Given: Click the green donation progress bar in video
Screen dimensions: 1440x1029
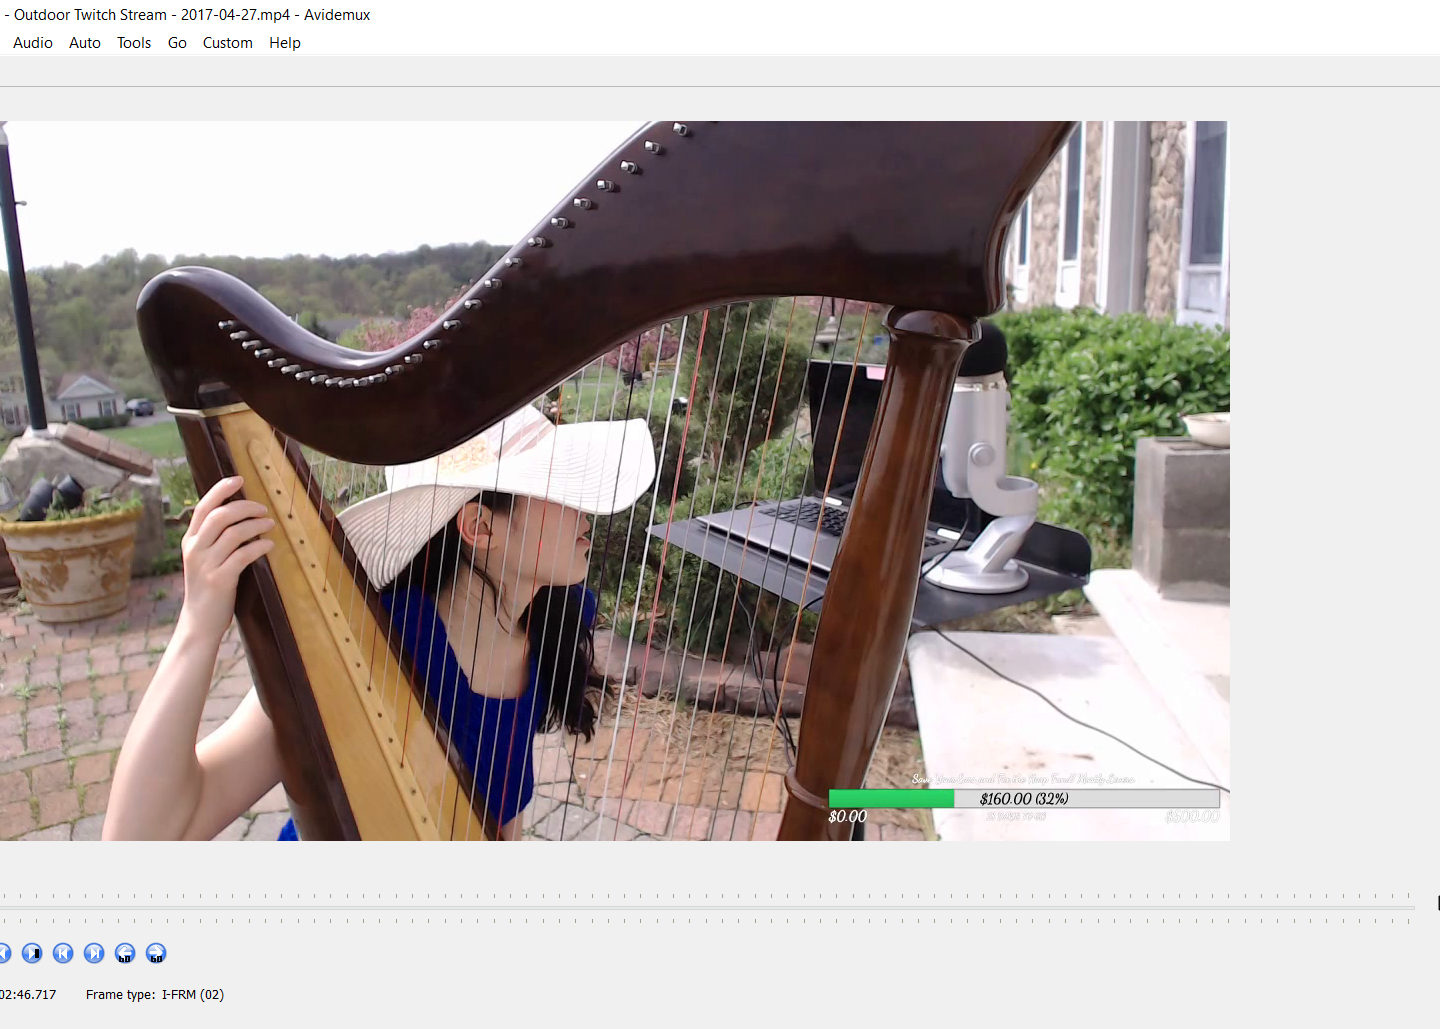Looking at the screenshot, I should (x=890, y=799).
